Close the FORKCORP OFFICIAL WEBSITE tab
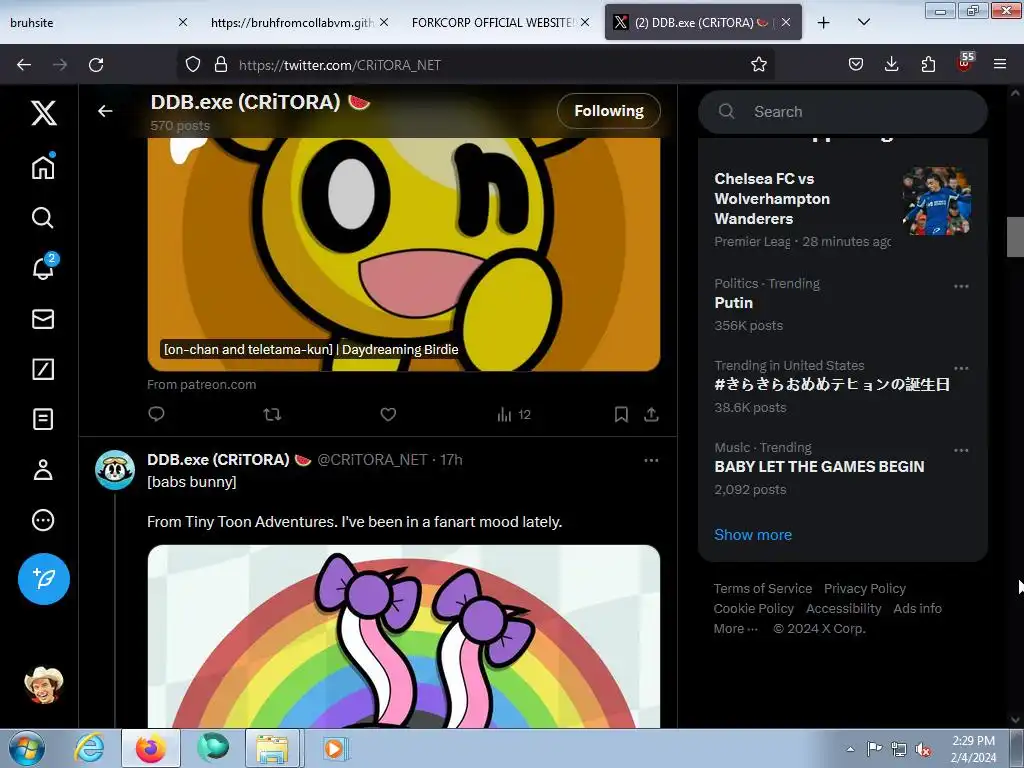Viewport: 1024px width, 768px height. (585, 22)
